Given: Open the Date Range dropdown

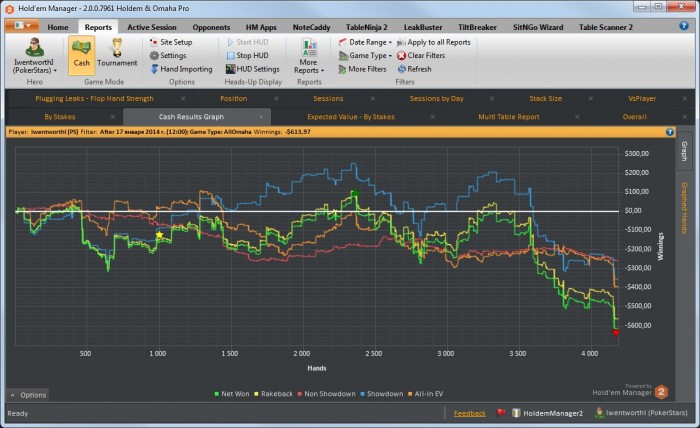Looking at the screenshot, I should click(369, 43).
